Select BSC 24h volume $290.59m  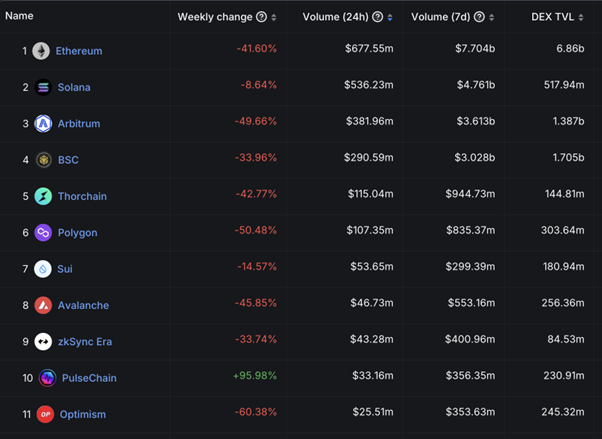point(369,157)
